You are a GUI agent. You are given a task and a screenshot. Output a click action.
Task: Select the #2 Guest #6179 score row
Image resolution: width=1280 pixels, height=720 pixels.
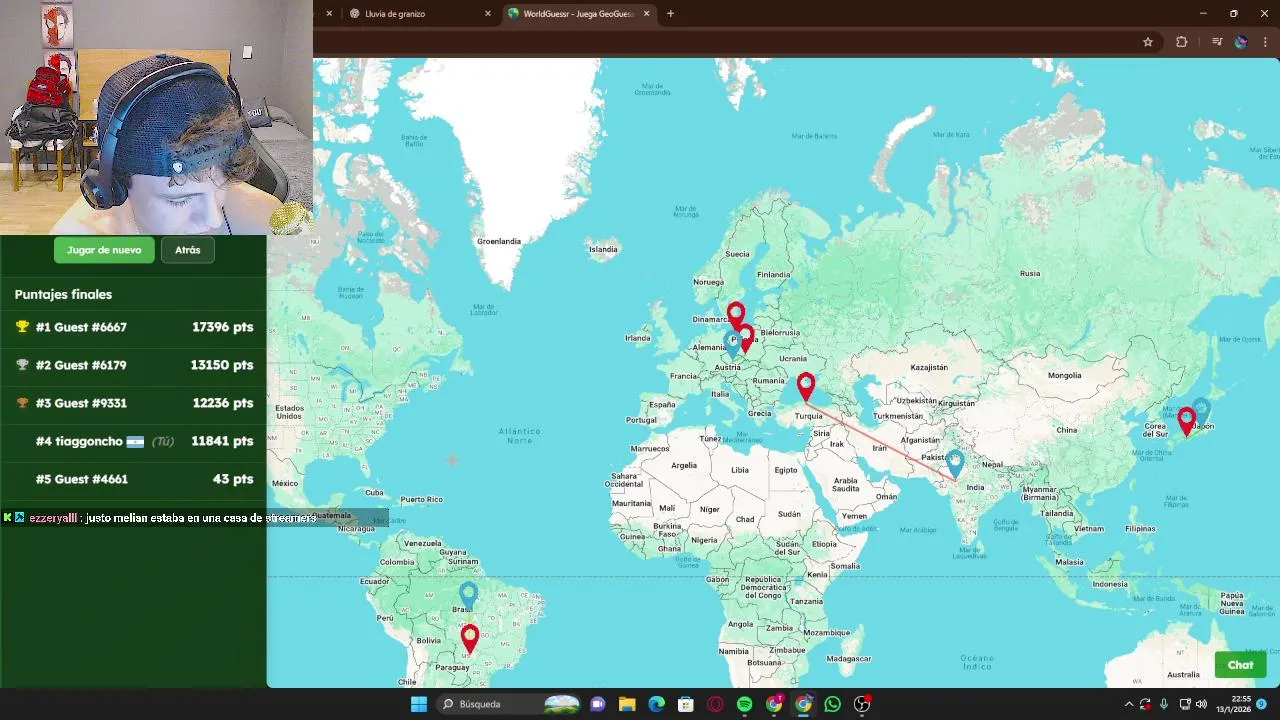(134, 365)
